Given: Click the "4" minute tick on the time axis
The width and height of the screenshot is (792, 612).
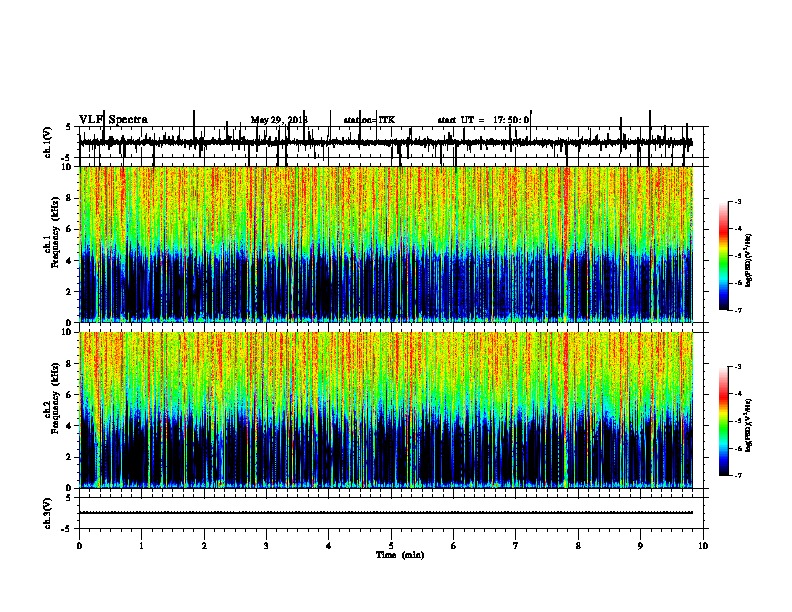Looking at the screenshot, I should [329, 546].
